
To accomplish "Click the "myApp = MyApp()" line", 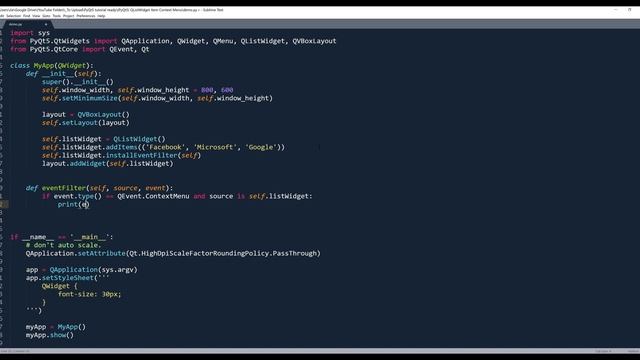I will [56, 327].
